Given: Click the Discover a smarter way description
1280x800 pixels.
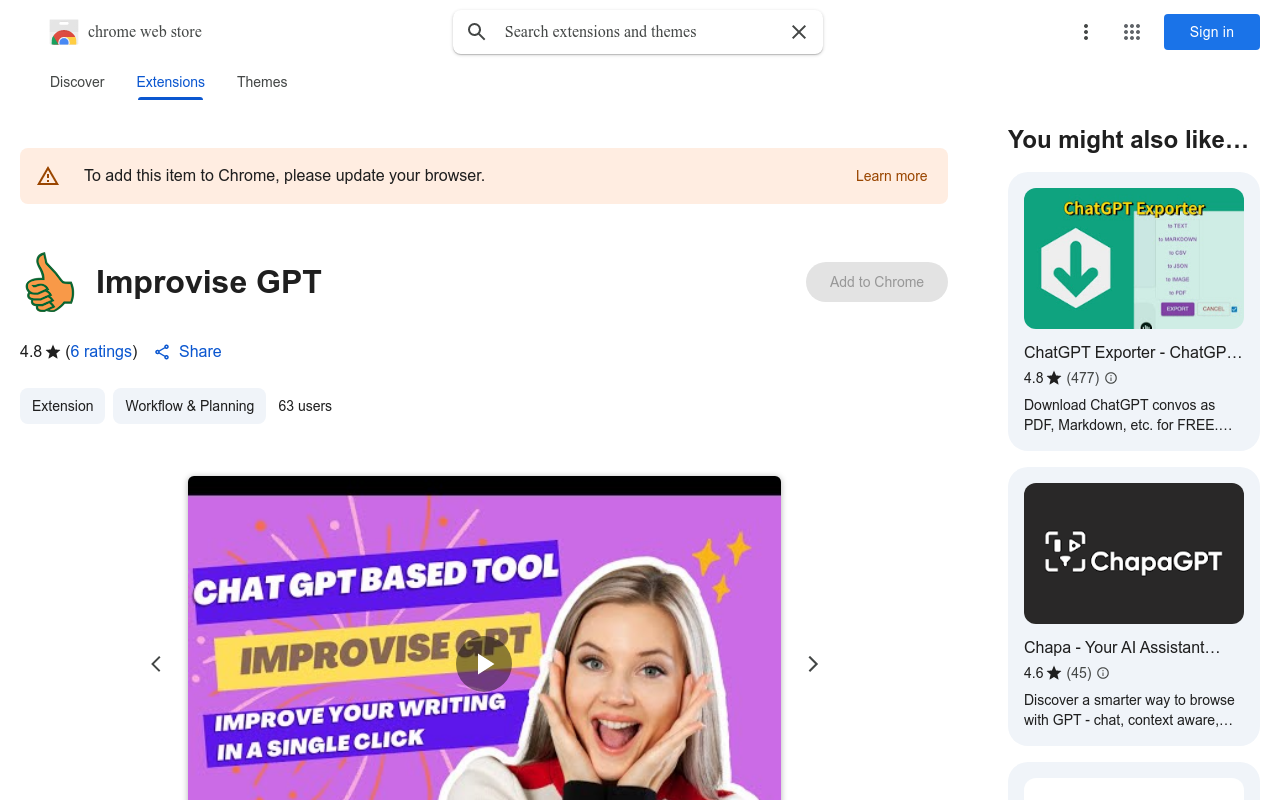Looking at the screenshot, I should (x=1129, y=710).
